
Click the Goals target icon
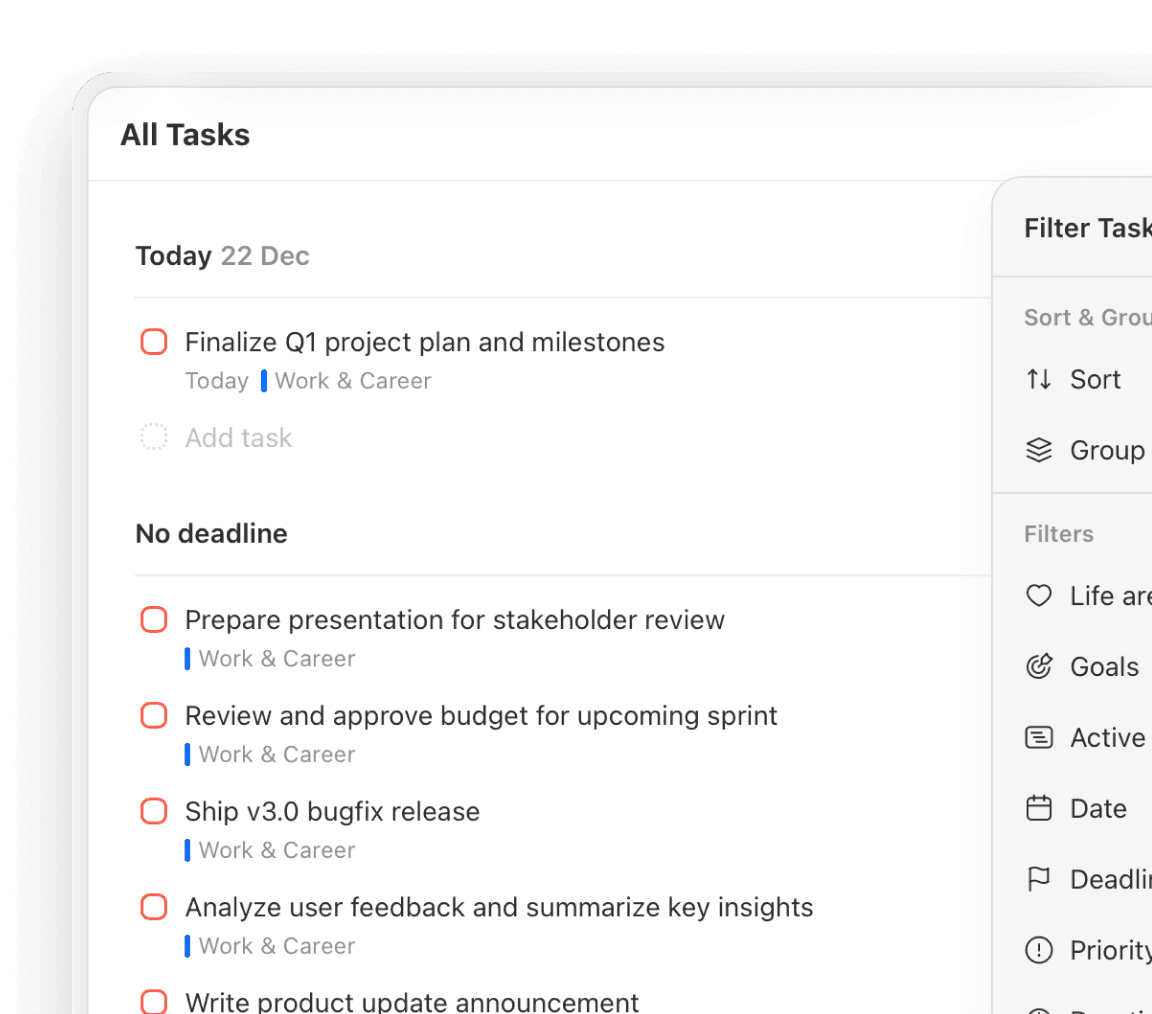(x=1039, y=667)
